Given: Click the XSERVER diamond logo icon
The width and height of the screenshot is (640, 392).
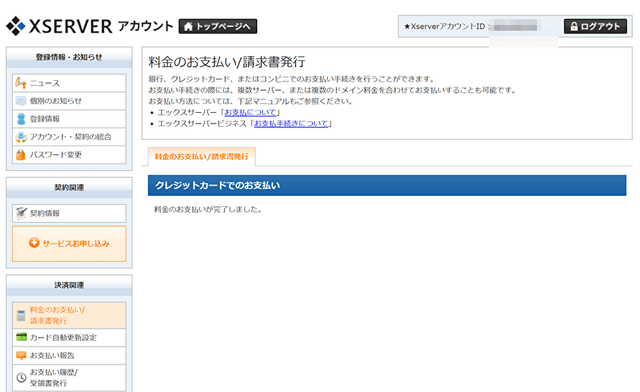Looking at the screenshot, I should [16, 26].
